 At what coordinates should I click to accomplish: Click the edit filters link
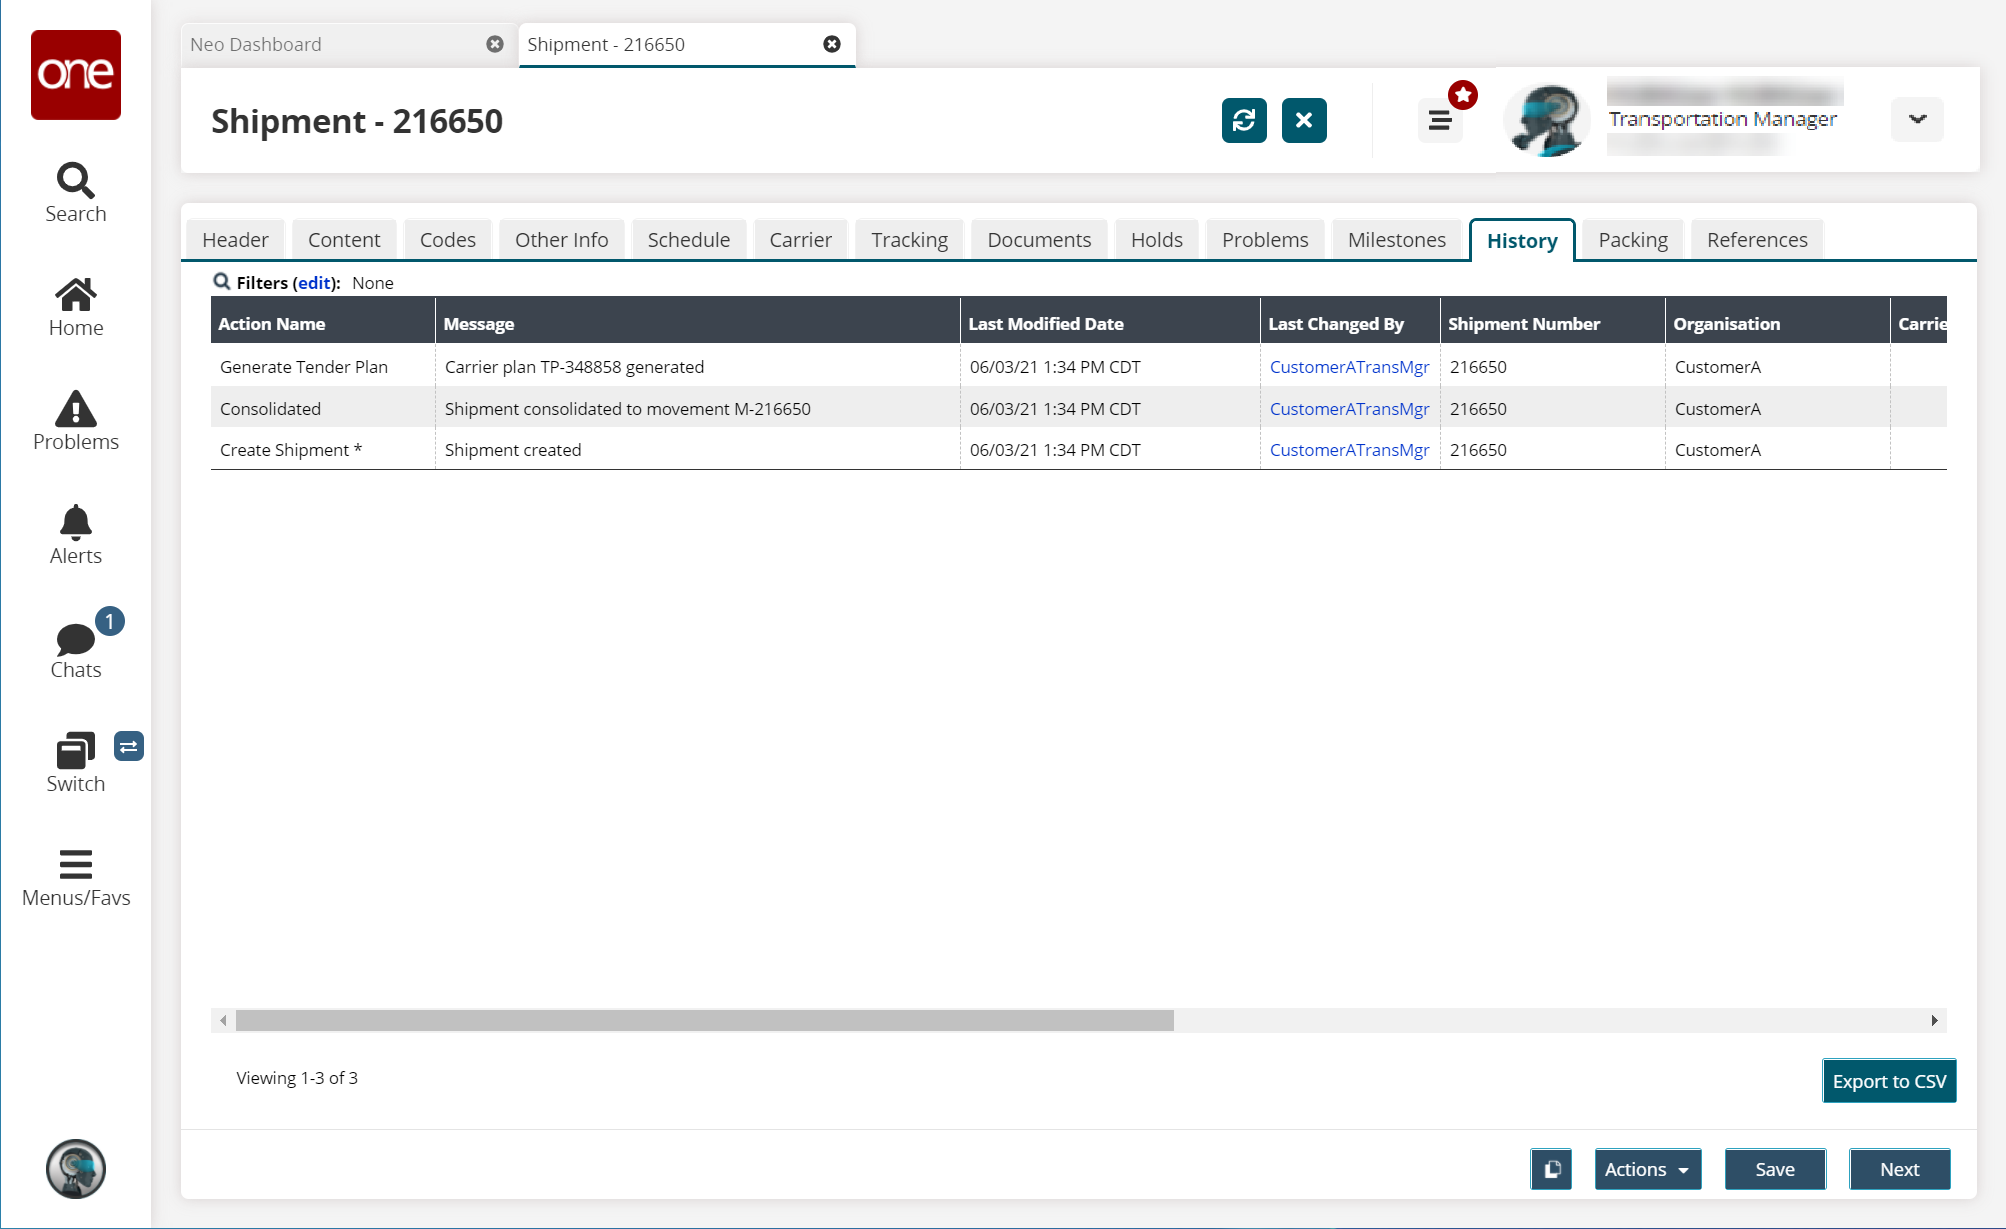coord(313,283)
